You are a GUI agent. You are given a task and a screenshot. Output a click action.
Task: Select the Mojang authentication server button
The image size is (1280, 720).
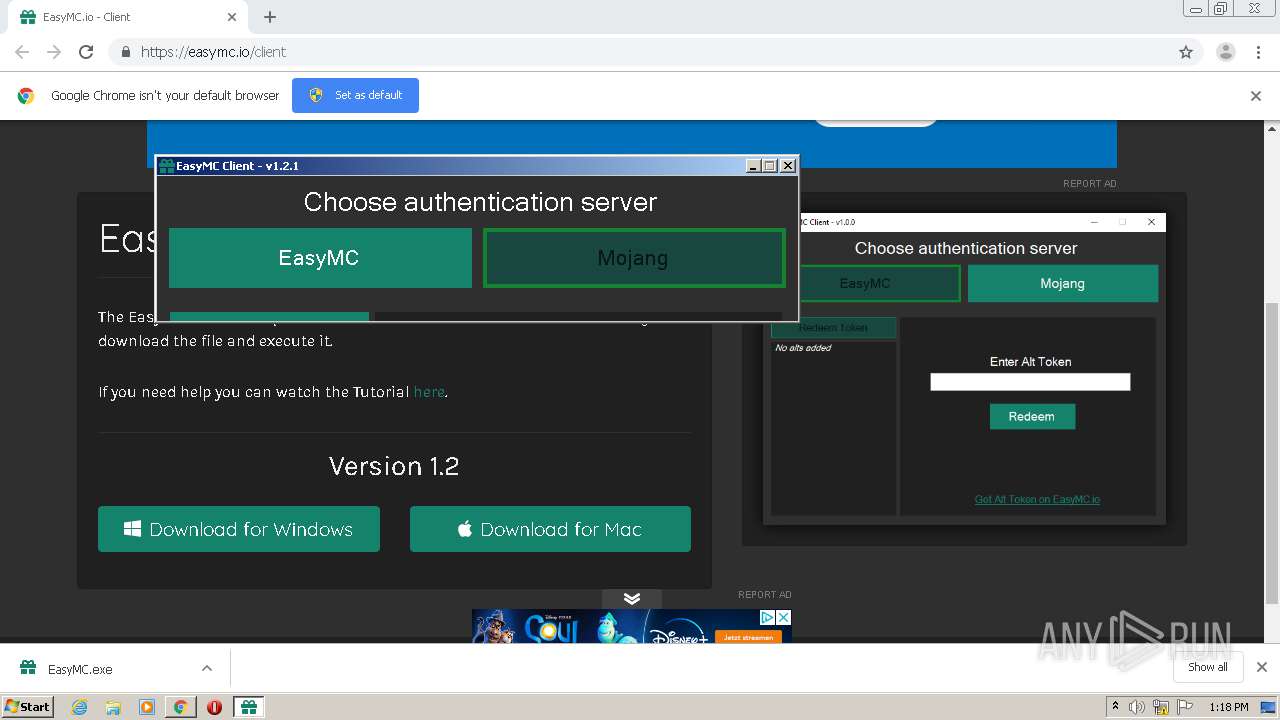(x=634, y=258)
